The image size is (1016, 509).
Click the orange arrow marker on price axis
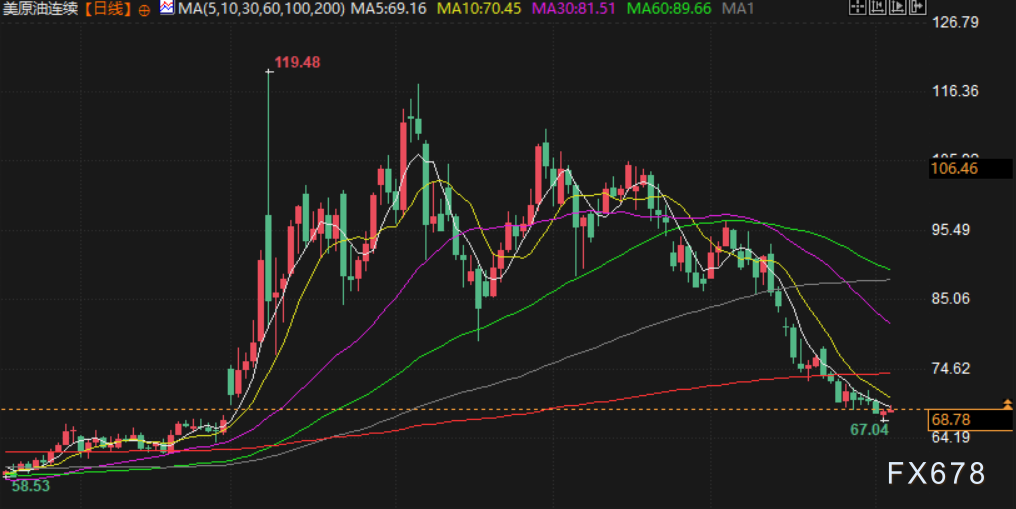1007,404
